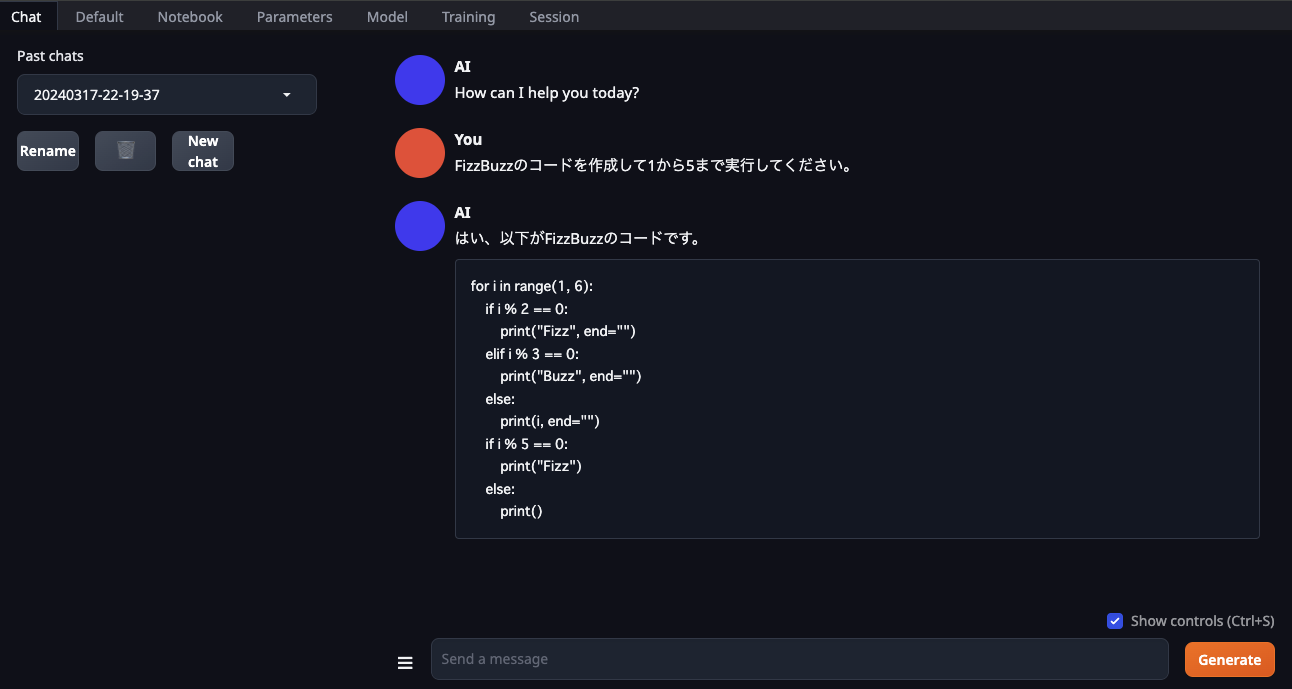Switch to the Default tab
The image size is (1292, 689).
click(x=100, y=16)
